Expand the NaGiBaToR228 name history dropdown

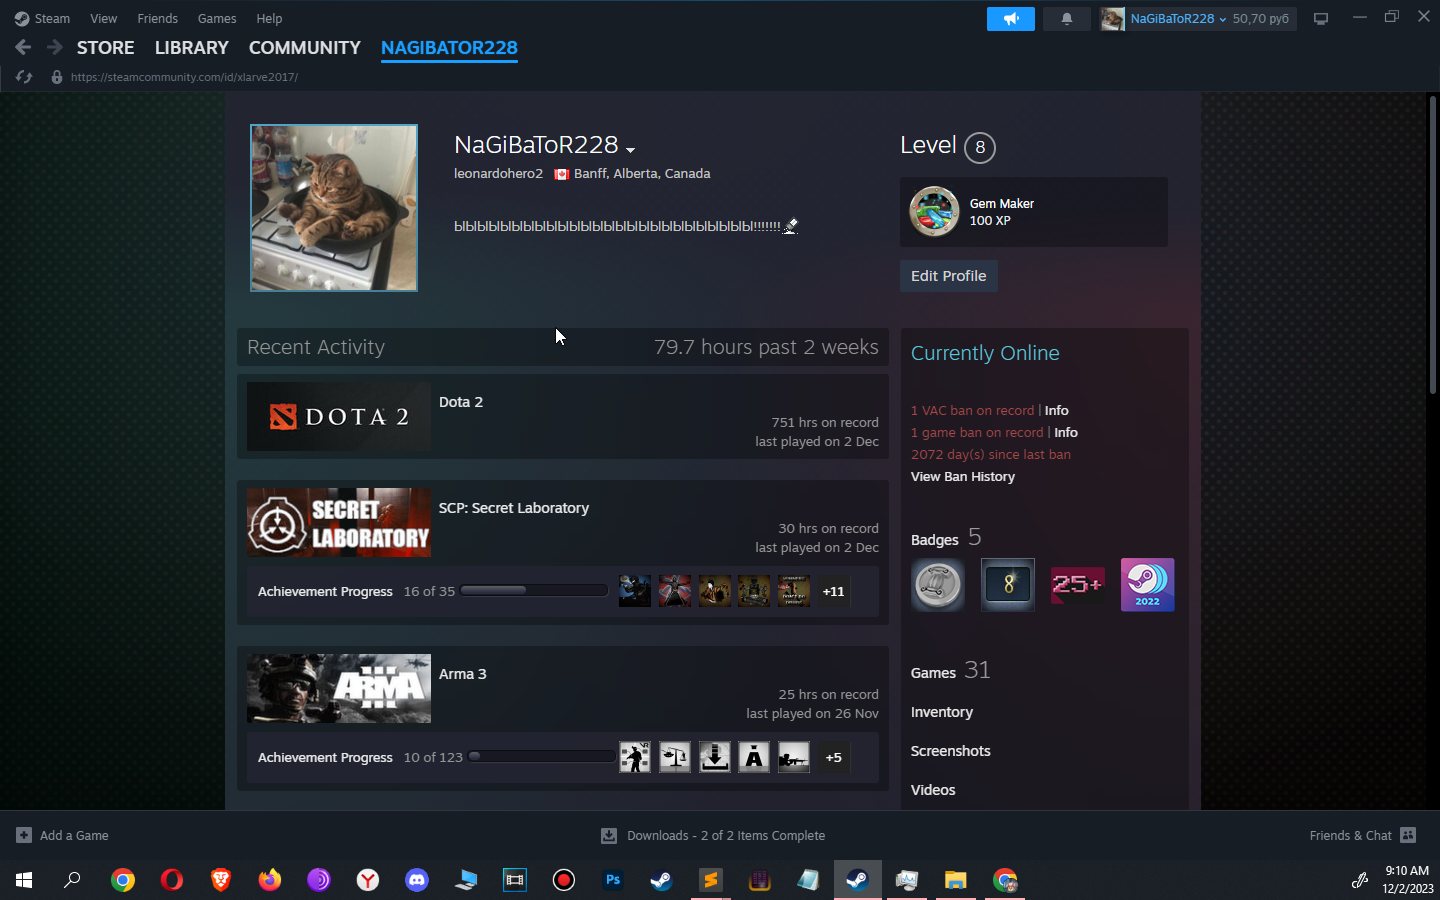tap(630, 150)
